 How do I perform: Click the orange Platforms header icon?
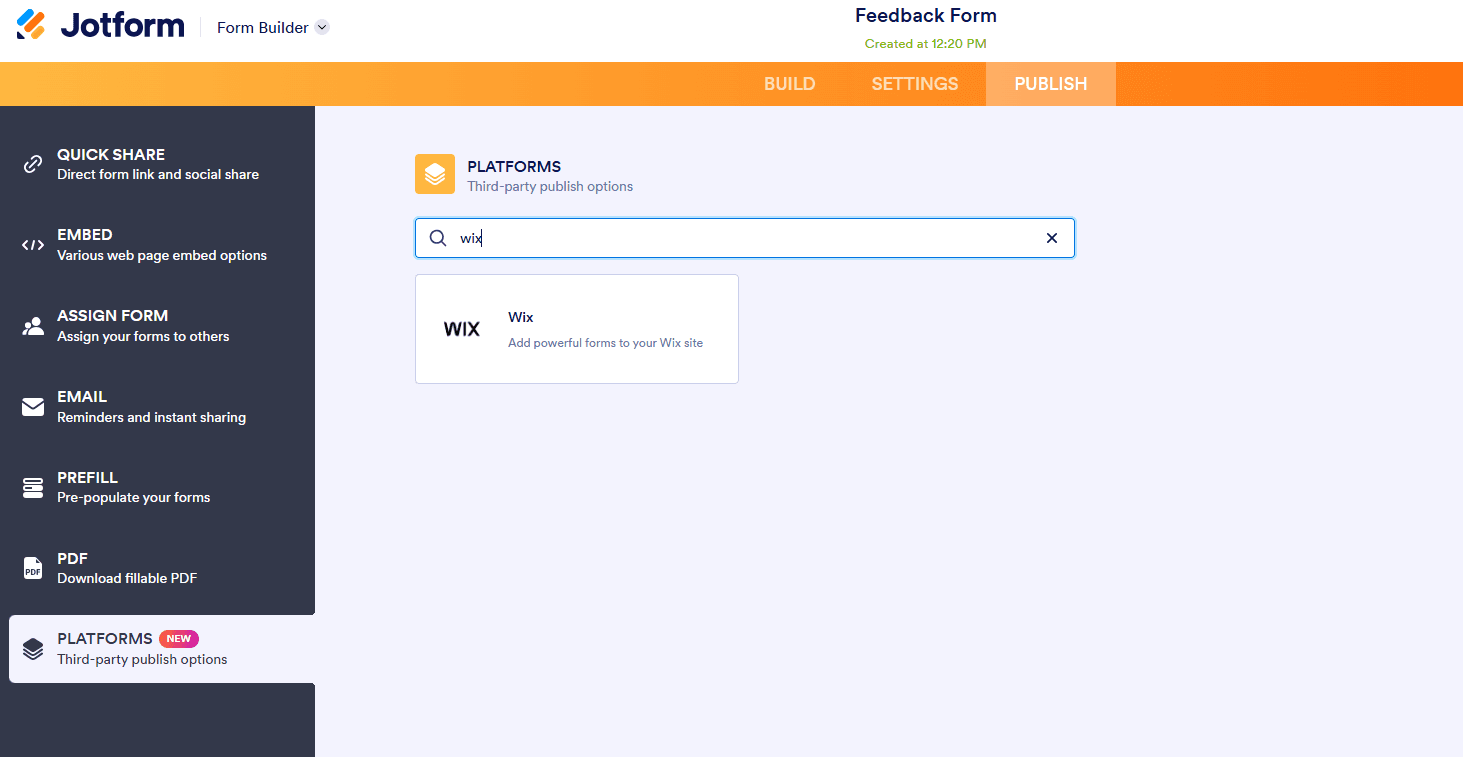(x=434, y=173)
